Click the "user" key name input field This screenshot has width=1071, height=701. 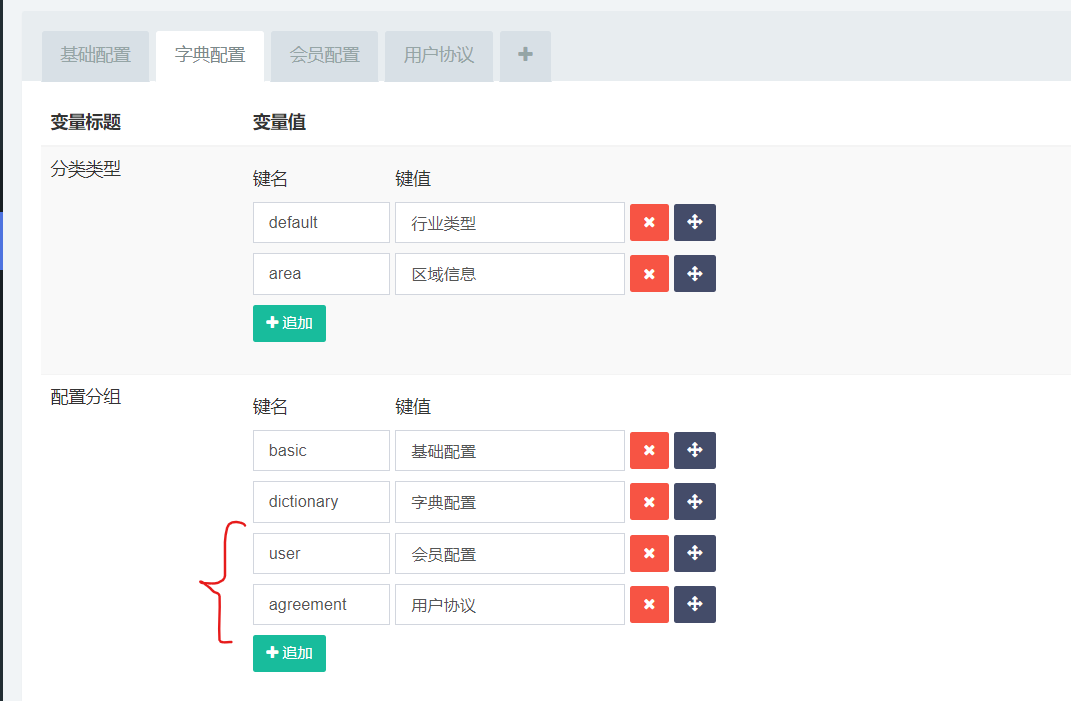[x=321, y=553]
